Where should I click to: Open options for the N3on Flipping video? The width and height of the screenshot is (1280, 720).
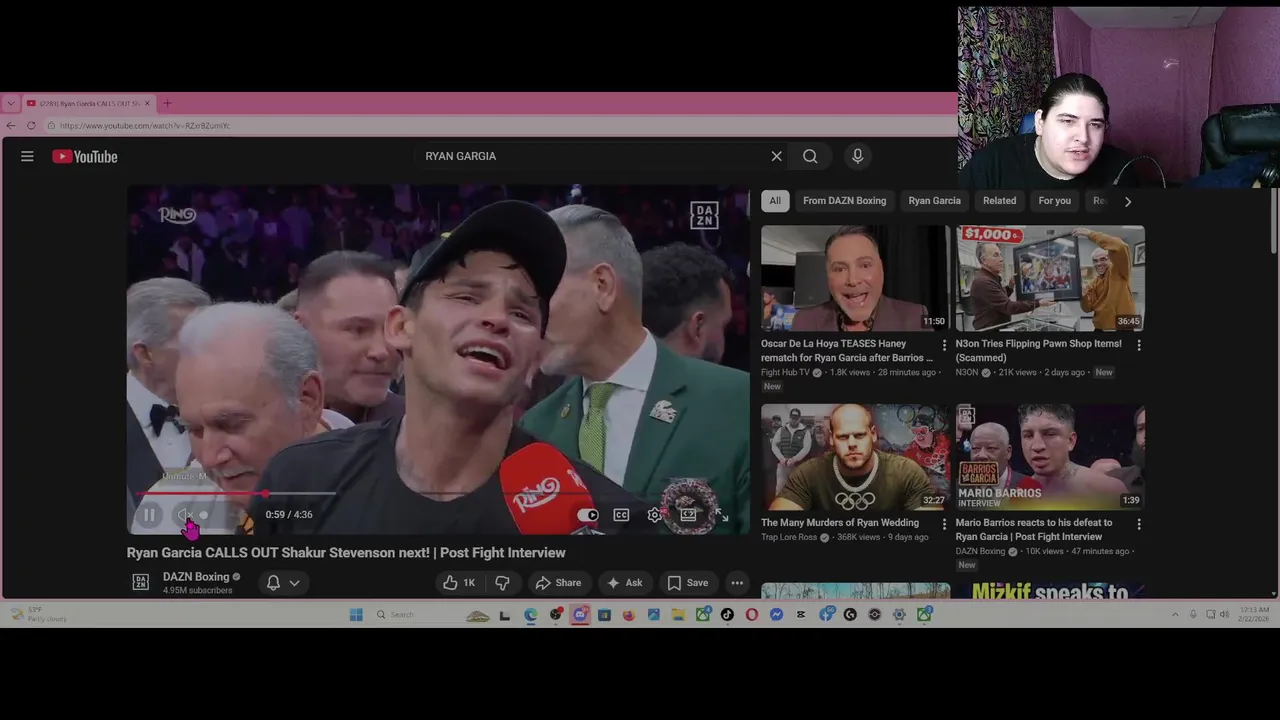(1139, 345)
